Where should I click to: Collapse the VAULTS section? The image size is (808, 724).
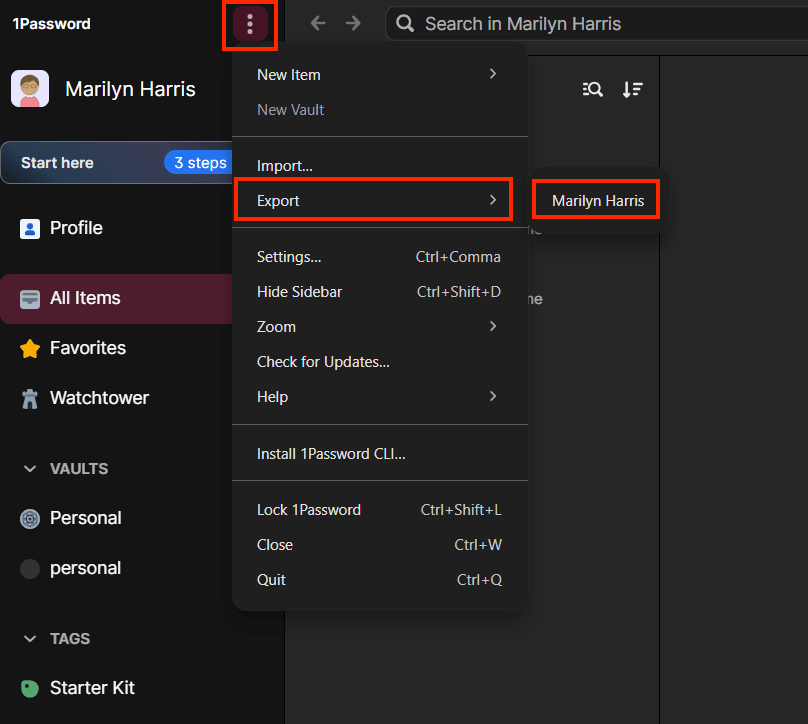click(30, 469)
